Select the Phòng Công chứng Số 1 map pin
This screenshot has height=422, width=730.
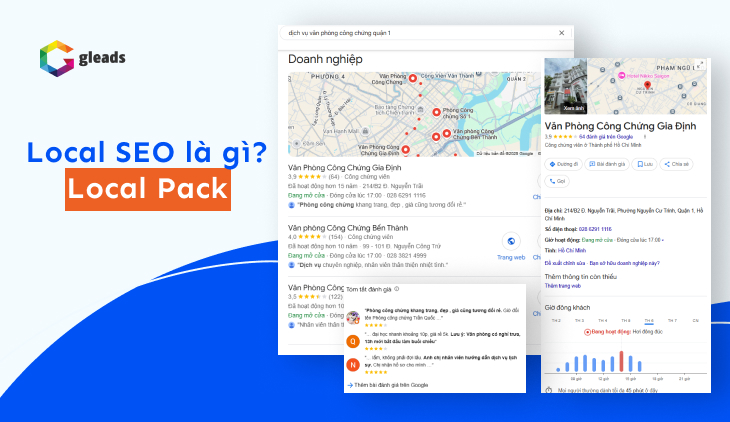pyautogui.click(x=436, y=112)
